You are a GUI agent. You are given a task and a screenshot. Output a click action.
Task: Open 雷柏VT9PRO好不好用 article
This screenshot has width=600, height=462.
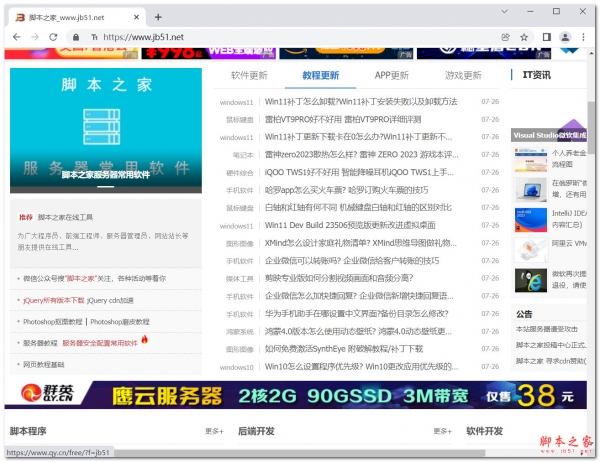(x=343, y=119)
